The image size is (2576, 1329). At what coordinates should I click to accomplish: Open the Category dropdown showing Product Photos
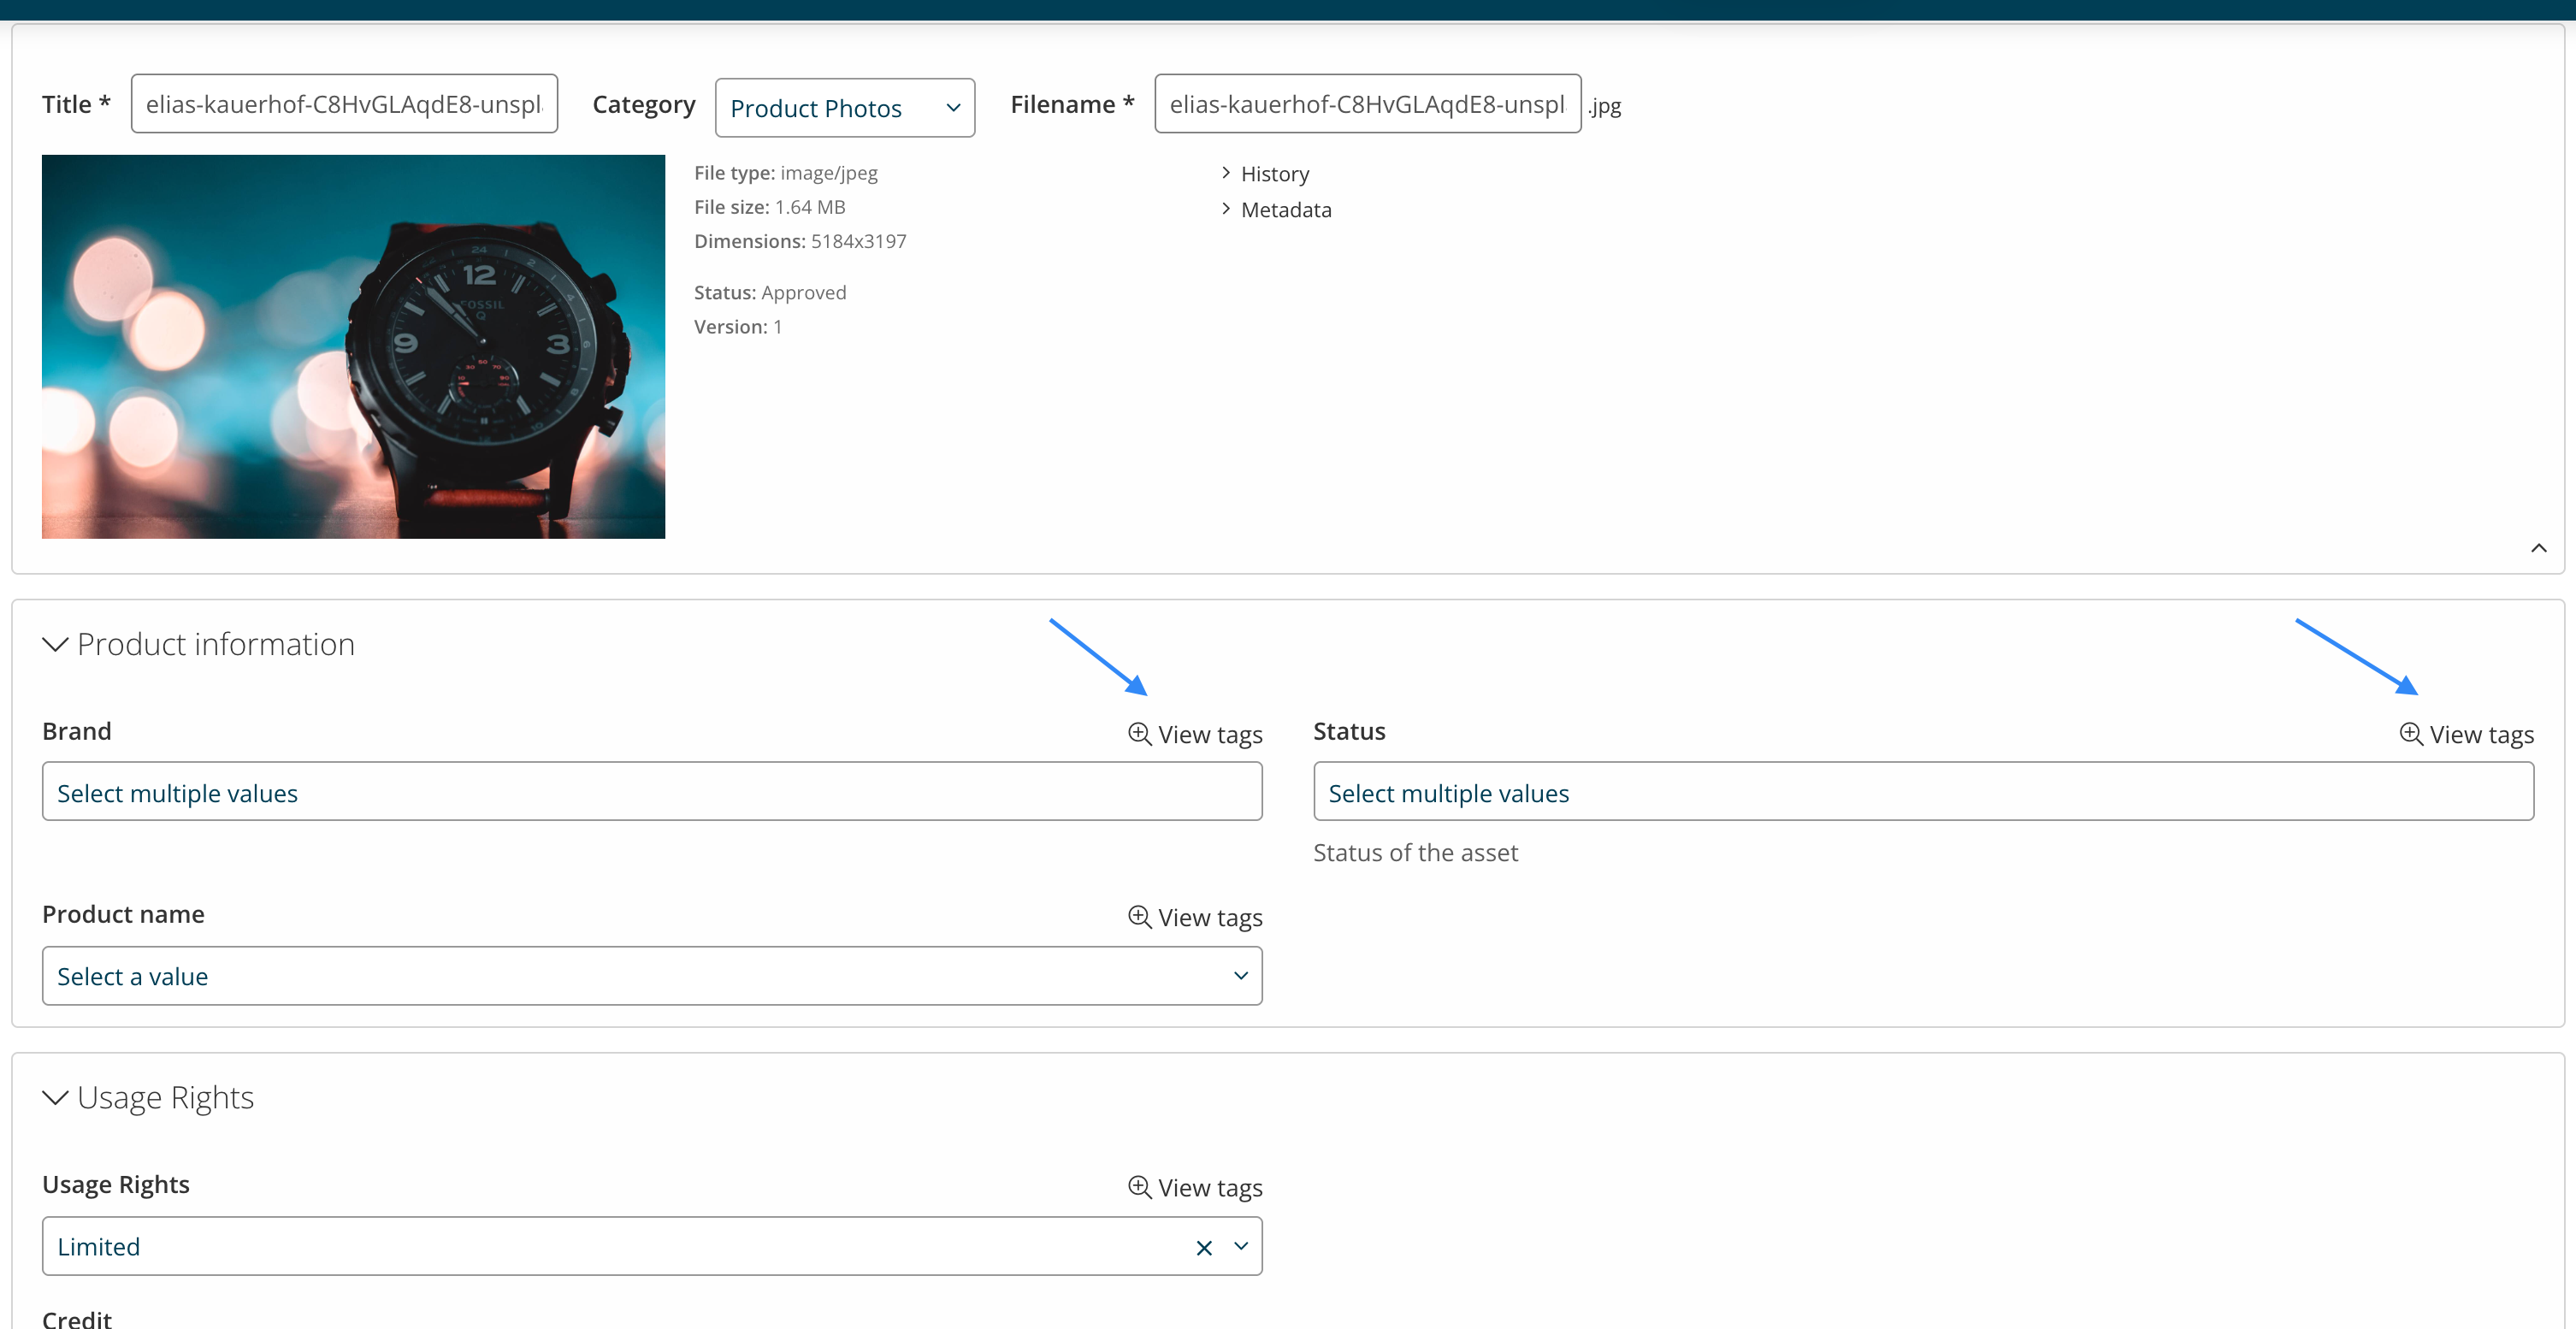coord(845,108)
